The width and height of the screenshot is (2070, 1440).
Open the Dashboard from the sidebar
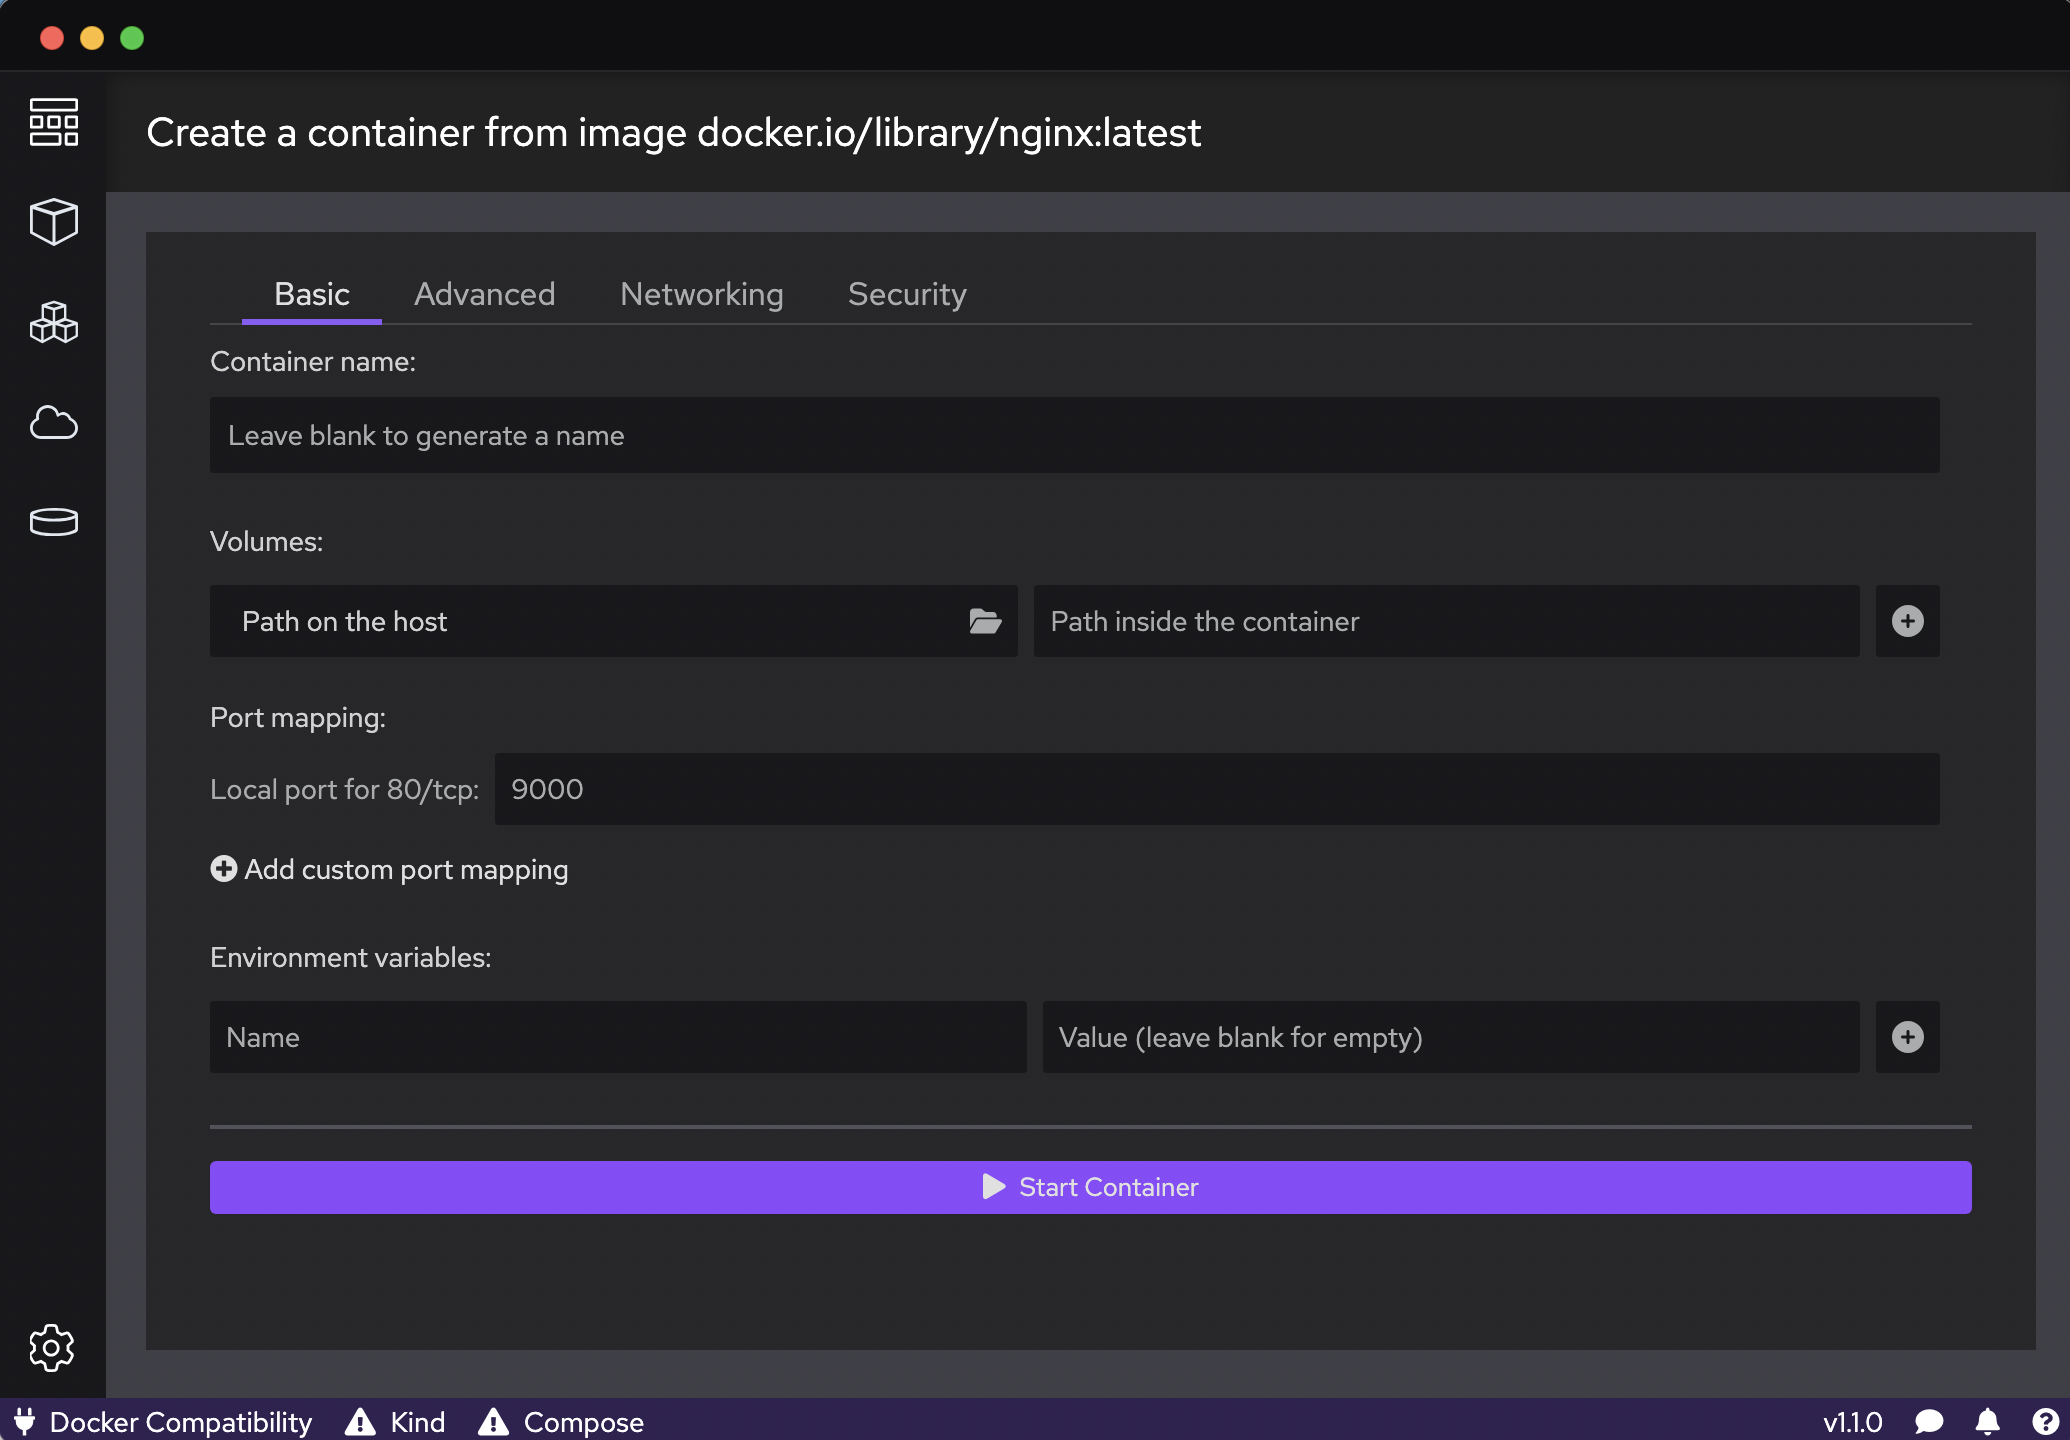53,124
